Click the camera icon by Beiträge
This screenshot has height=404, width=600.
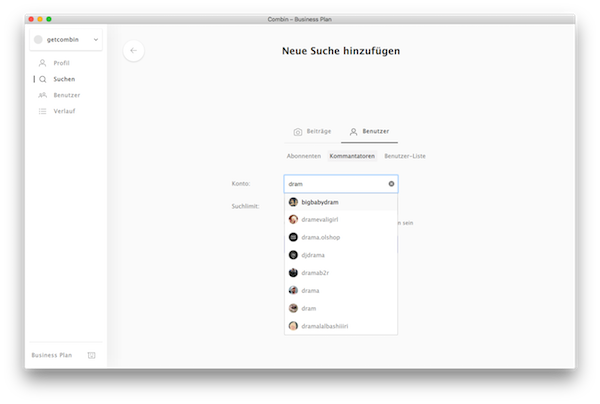(298, 132)
